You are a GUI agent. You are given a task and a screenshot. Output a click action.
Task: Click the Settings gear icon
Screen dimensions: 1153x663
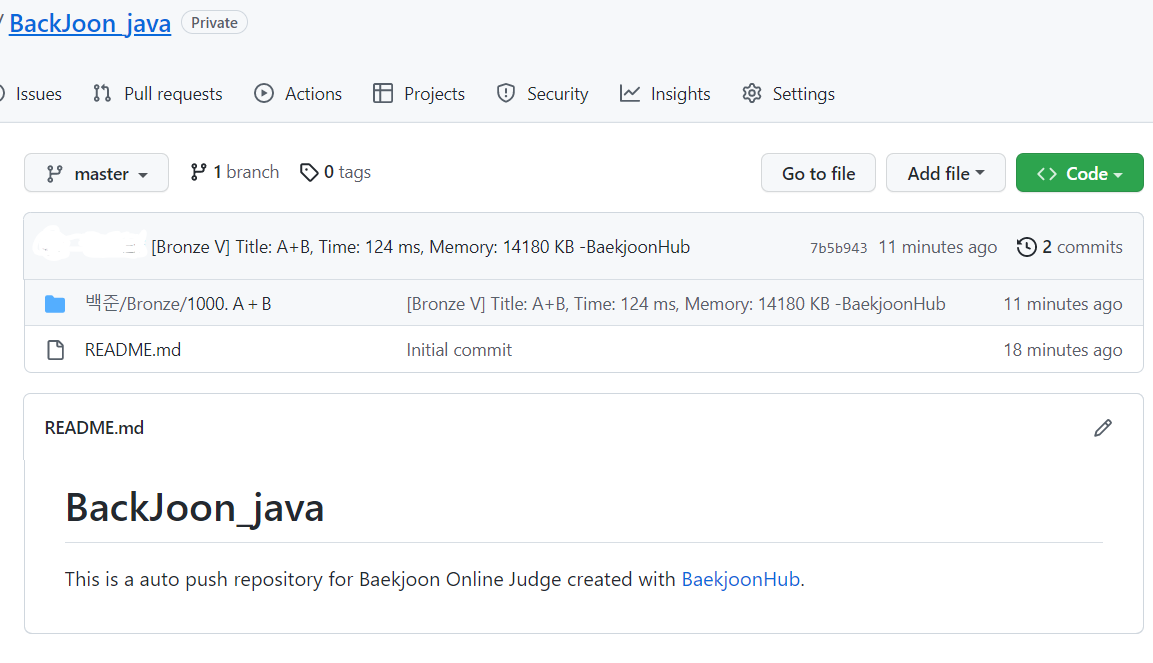tap(752, 93)
